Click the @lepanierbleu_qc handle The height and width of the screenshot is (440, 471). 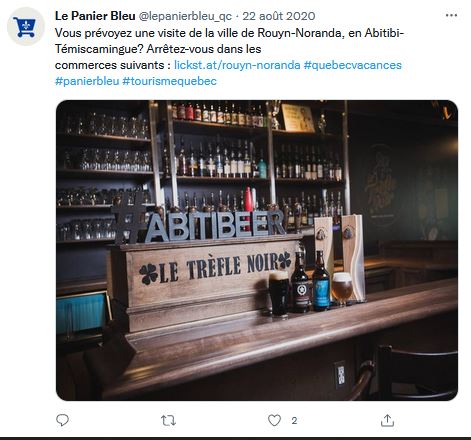click(185, 16)
